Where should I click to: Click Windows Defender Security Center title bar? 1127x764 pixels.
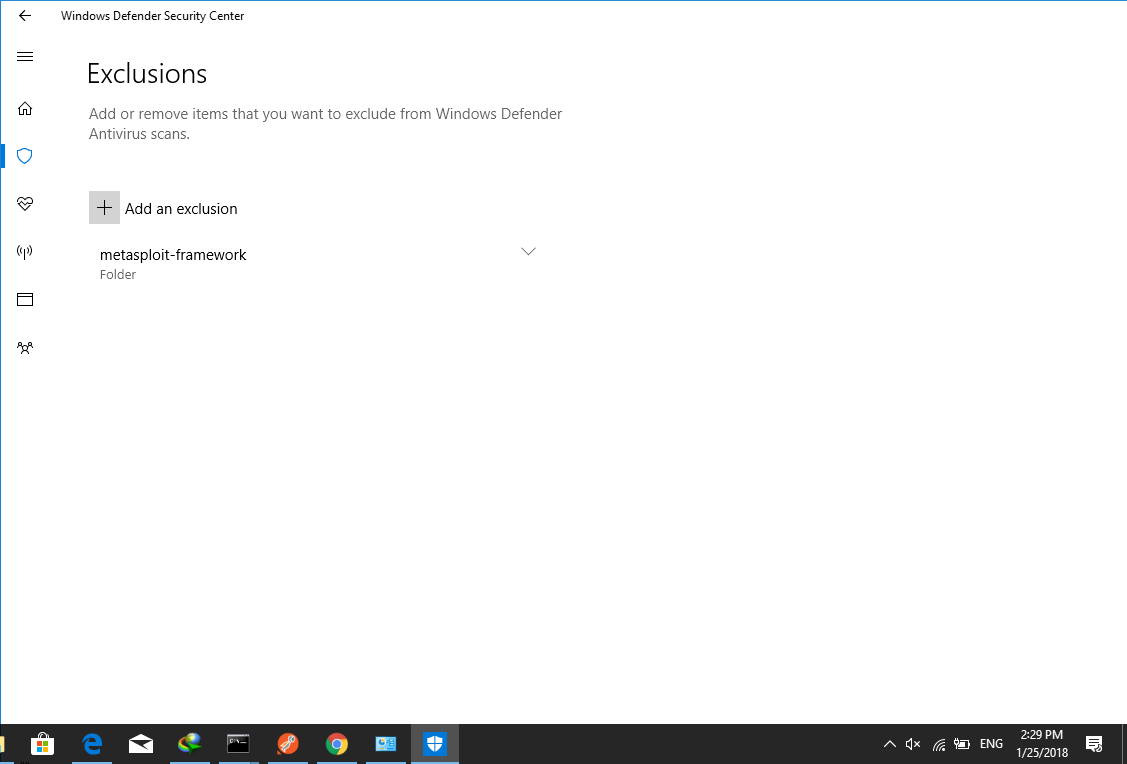pos(152,16)
